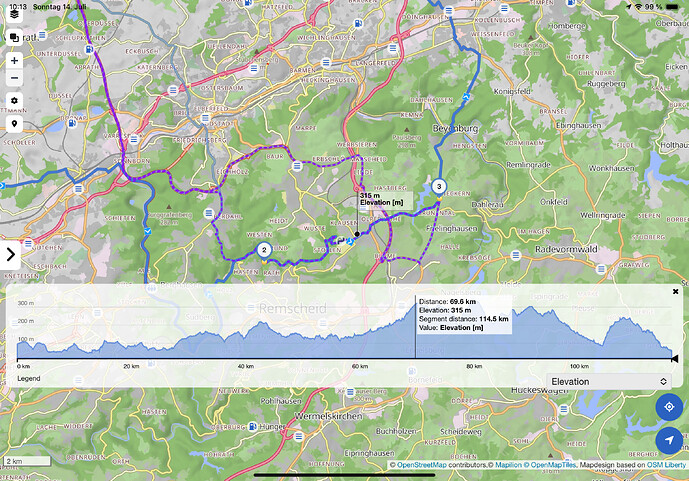Tap station icon near Erbschlö
Screen dimensions: 689x481
297,166
